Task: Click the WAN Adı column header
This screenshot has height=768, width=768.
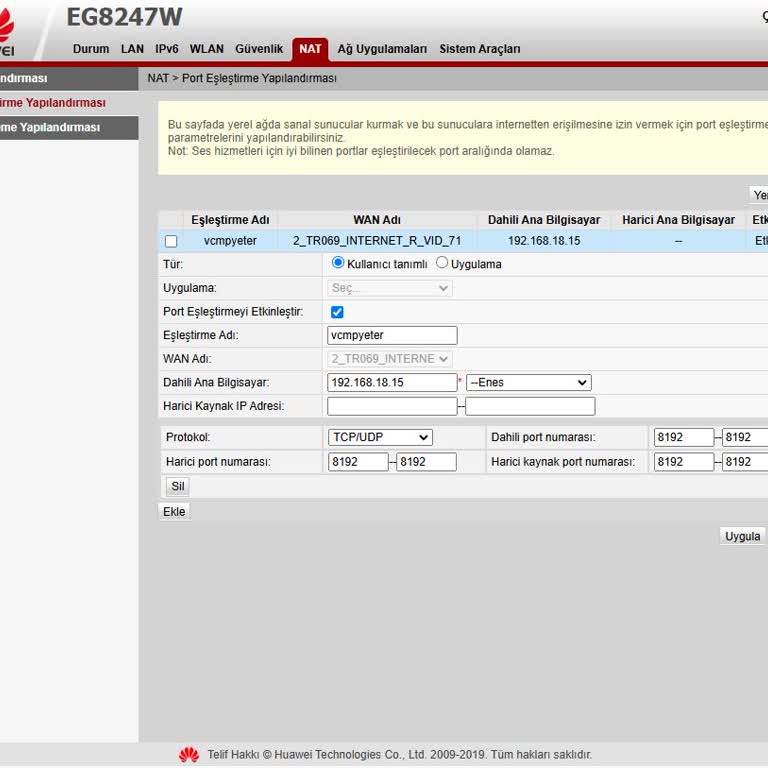Action: pos(377,220)
